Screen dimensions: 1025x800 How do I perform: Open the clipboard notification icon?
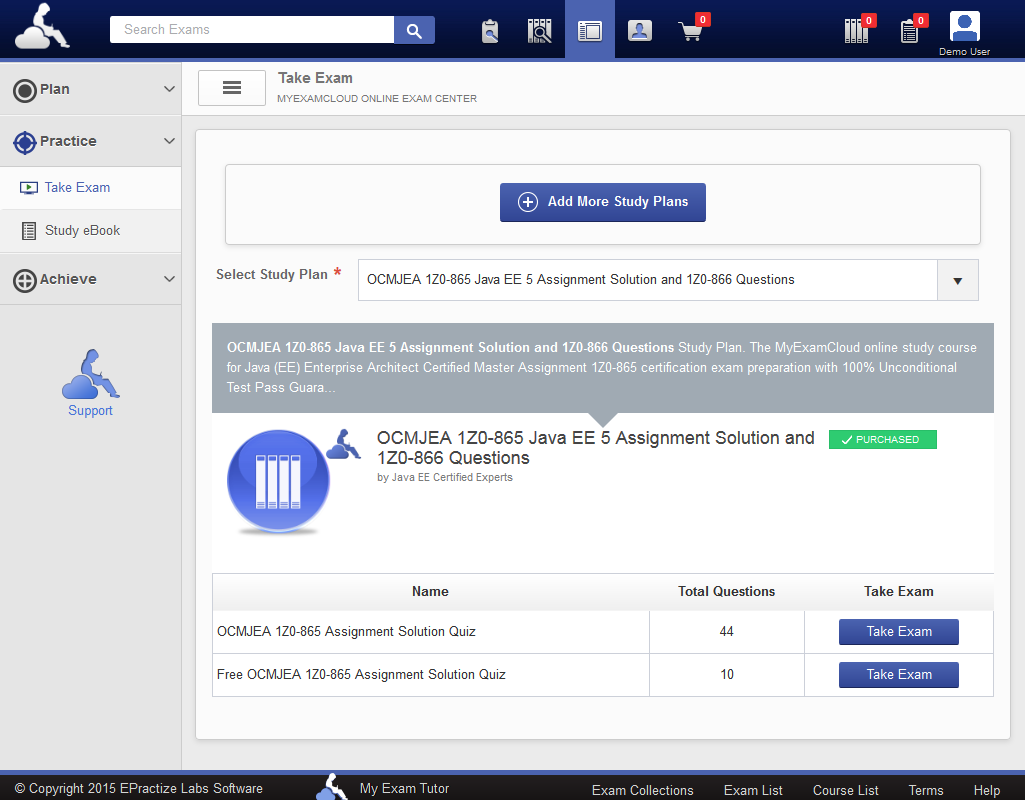point(909,31)
